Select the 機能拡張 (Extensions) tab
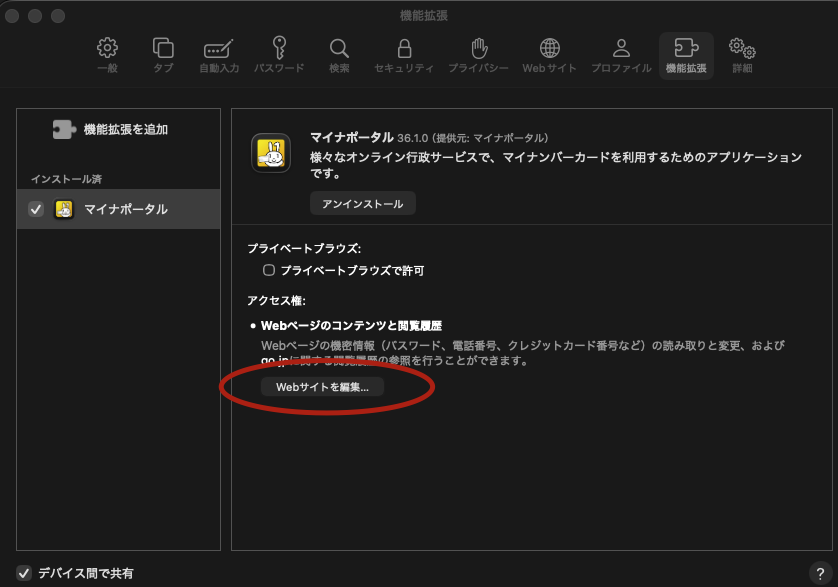The height and width of the screenshot is (587, 838). 686,56
